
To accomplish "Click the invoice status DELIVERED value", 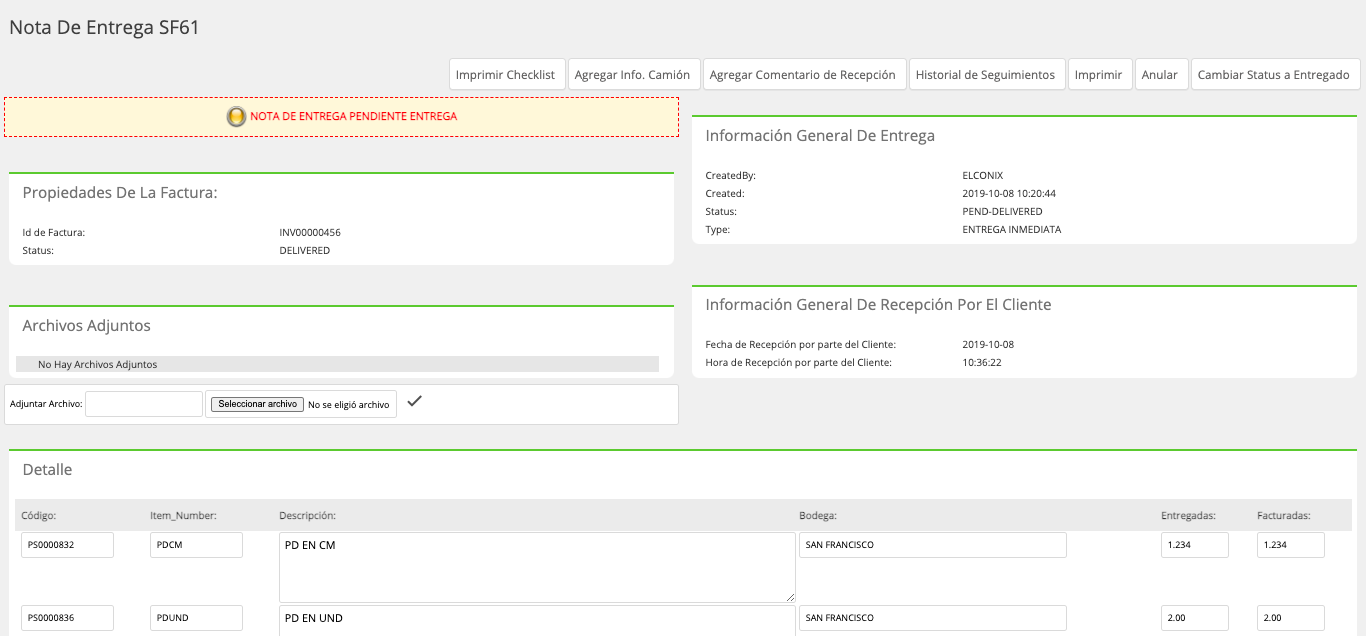I will tap(305, 251).
